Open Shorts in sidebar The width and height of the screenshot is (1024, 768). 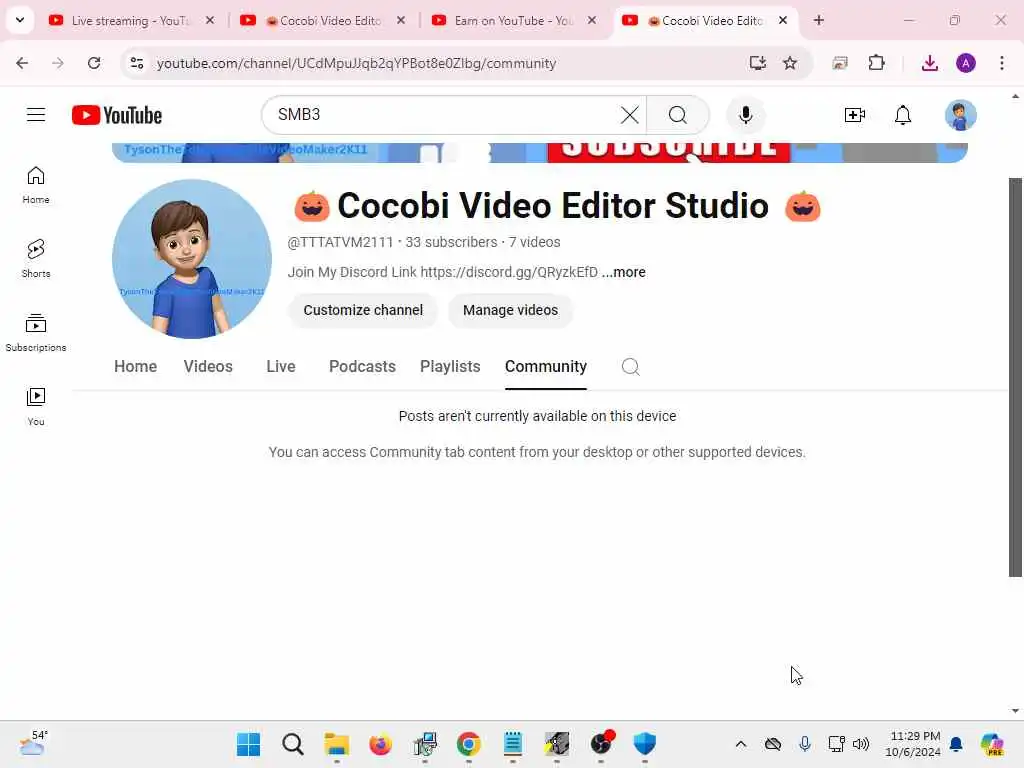tap(36, 259)
